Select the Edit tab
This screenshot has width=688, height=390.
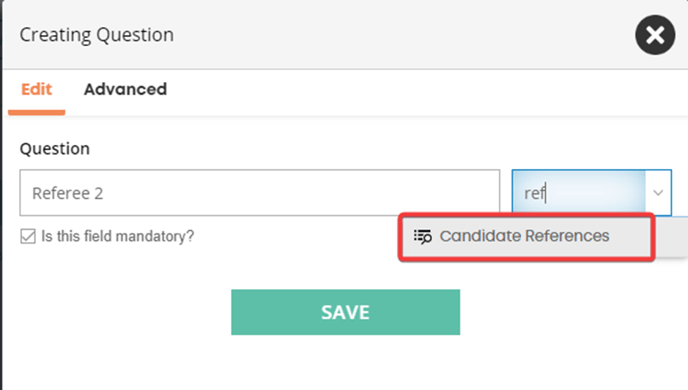pyautogui.click(x=37, y=89)
